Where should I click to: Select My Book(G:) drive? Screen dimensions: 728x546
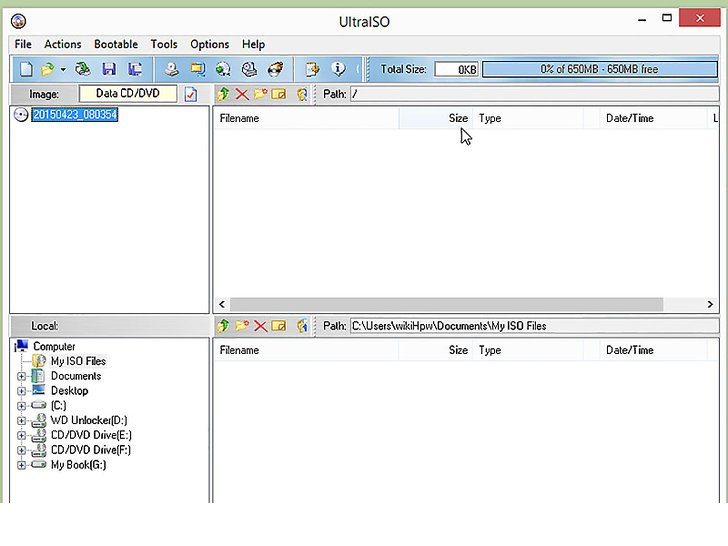click(x=78, y=465)
